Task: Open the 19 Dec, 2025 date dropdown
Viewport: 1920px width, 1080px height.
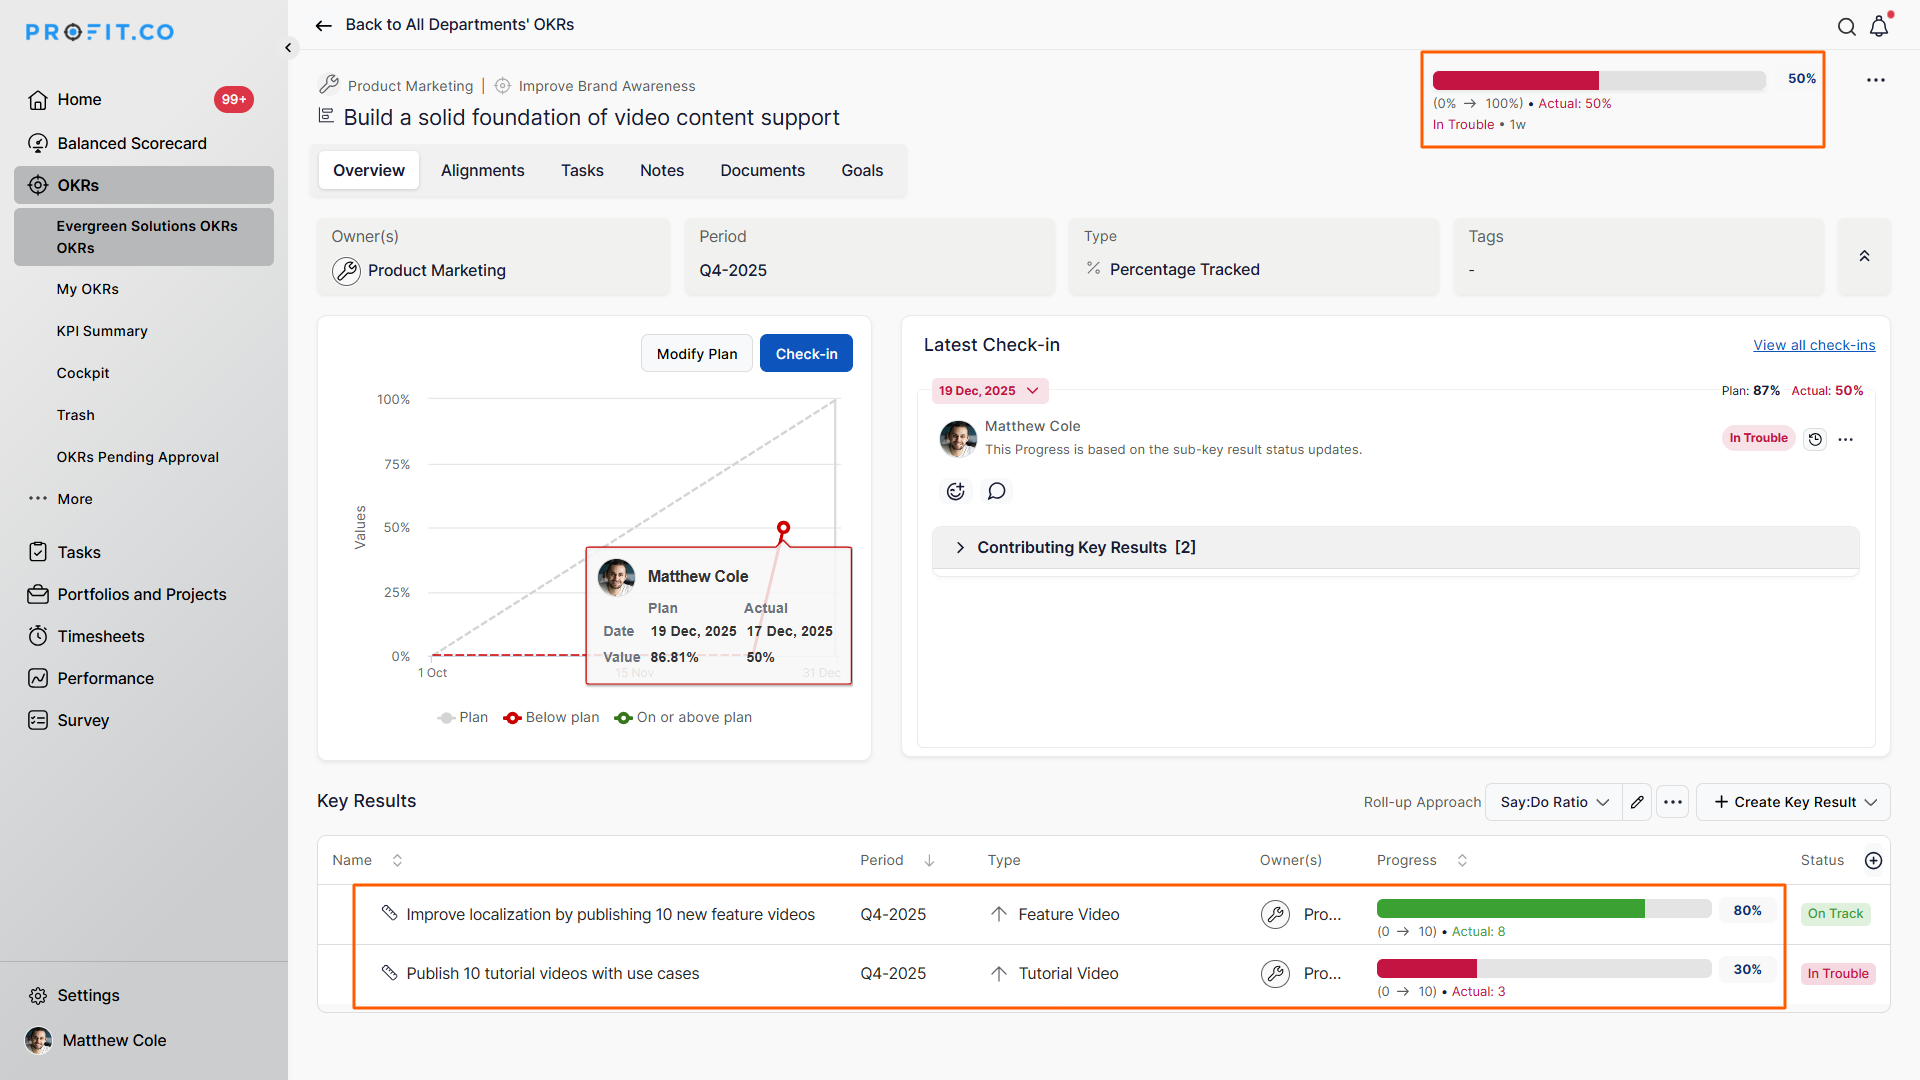Action: click(988, 391)
